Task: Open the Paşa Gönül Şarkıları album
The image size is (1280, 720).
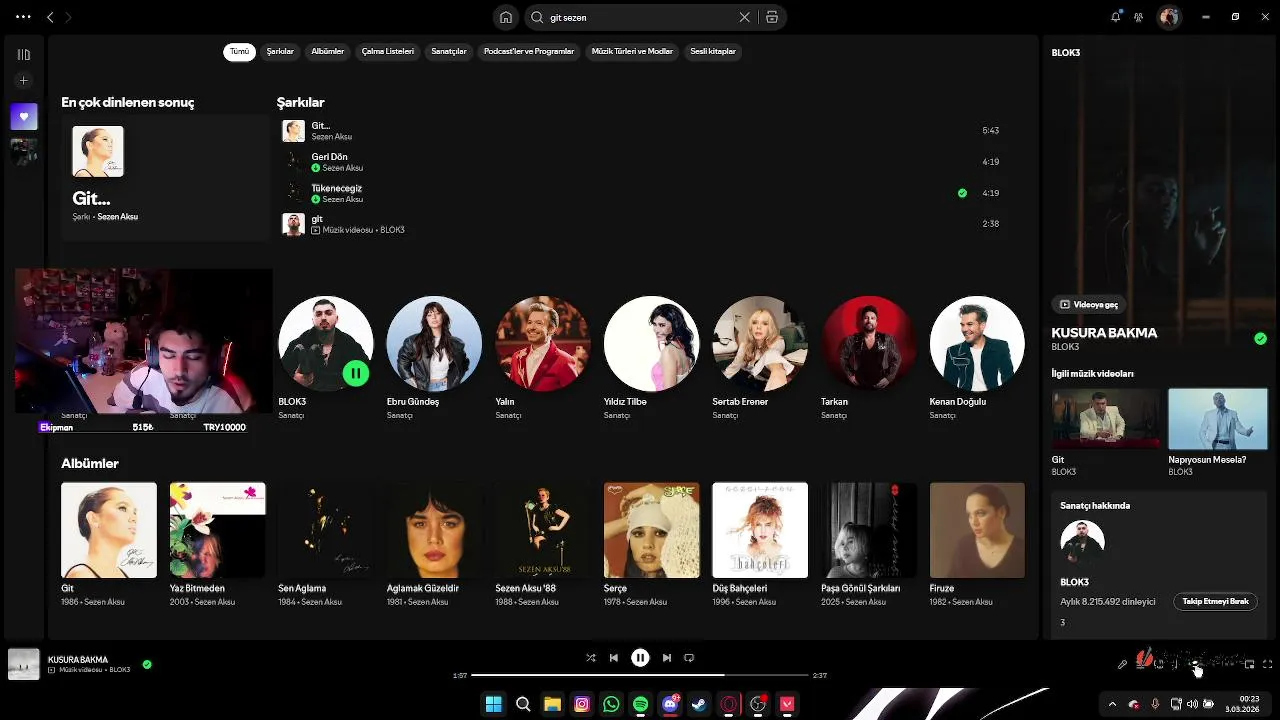Action: point(868,544)
